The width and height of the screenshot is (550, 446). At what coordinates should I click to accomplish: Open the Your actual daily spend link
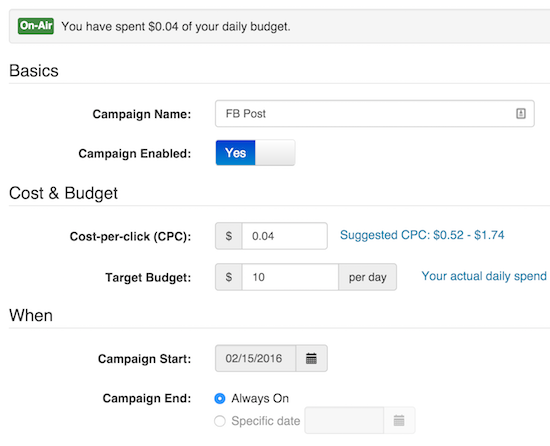pyautogui.click(x=485, y=276)
